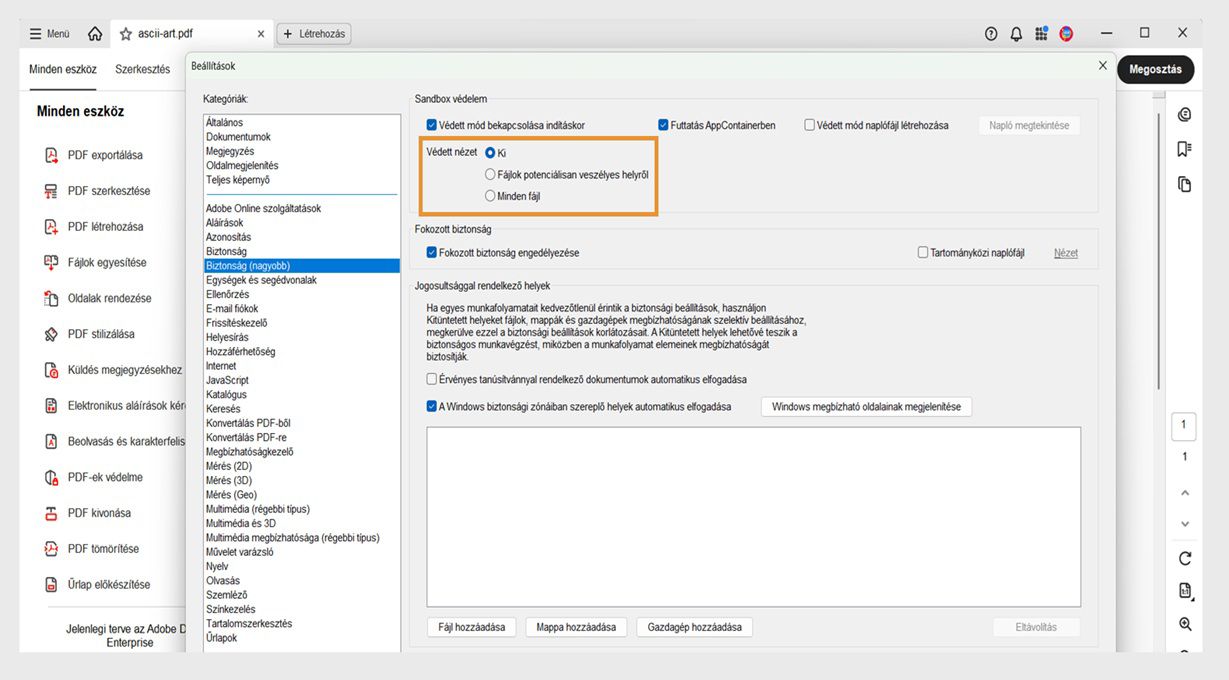1229x680 pixels.
Task: Open the bookmarks panel icon
Action: (x=1184, y=149)
